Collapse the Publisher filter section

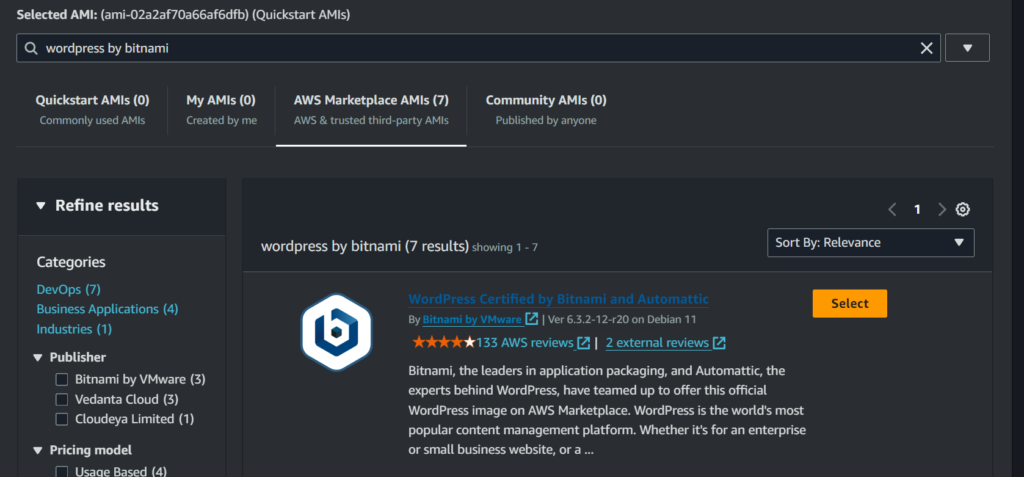(x=37, y=357)
